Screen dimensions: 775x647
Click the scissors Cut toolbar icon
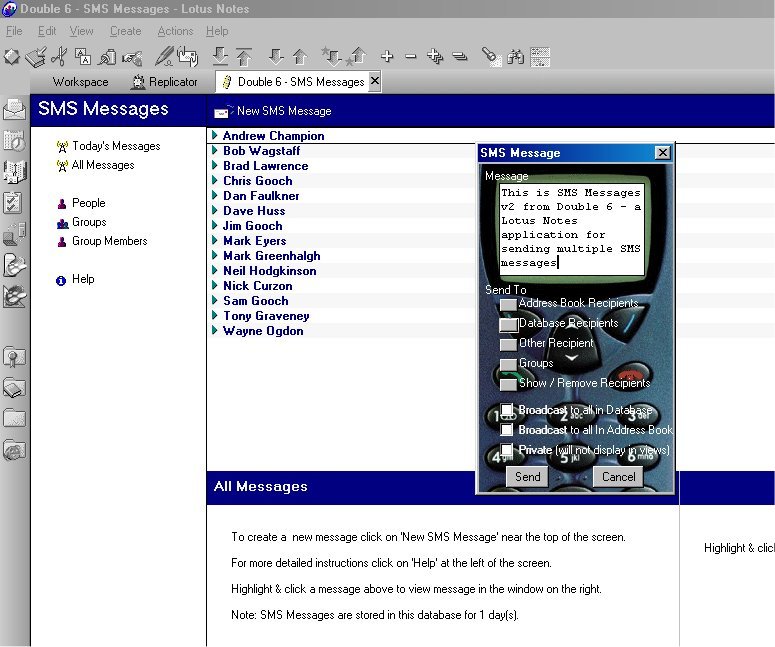pos(59,56)
